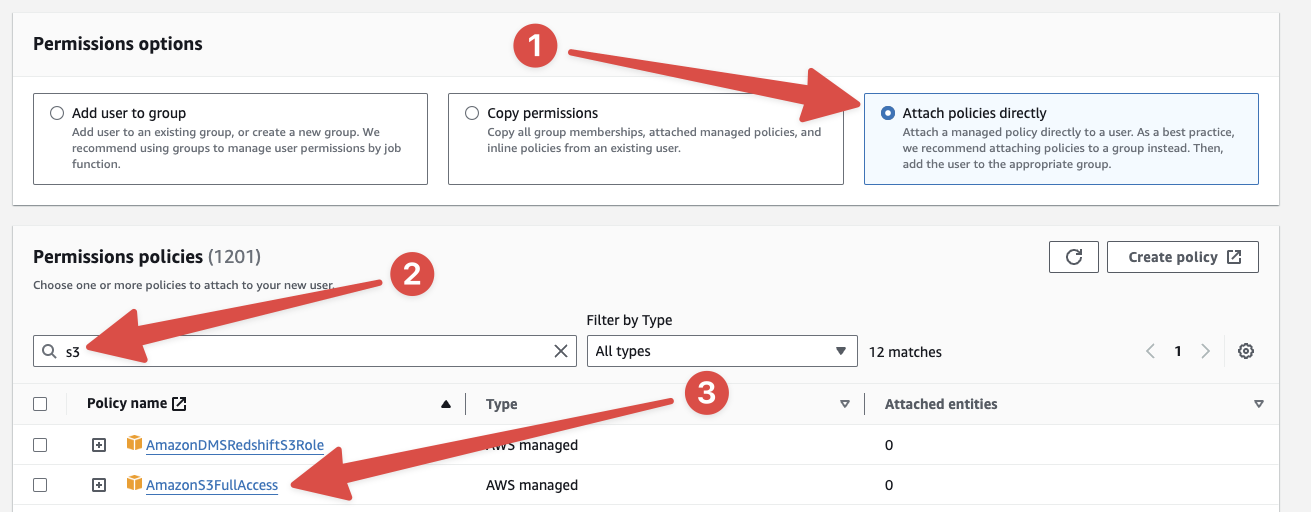1311x512 pixels.
Task: Click attached entities count for AmazonDMSRedshiftS3Role
Action: tap(889, 445)
